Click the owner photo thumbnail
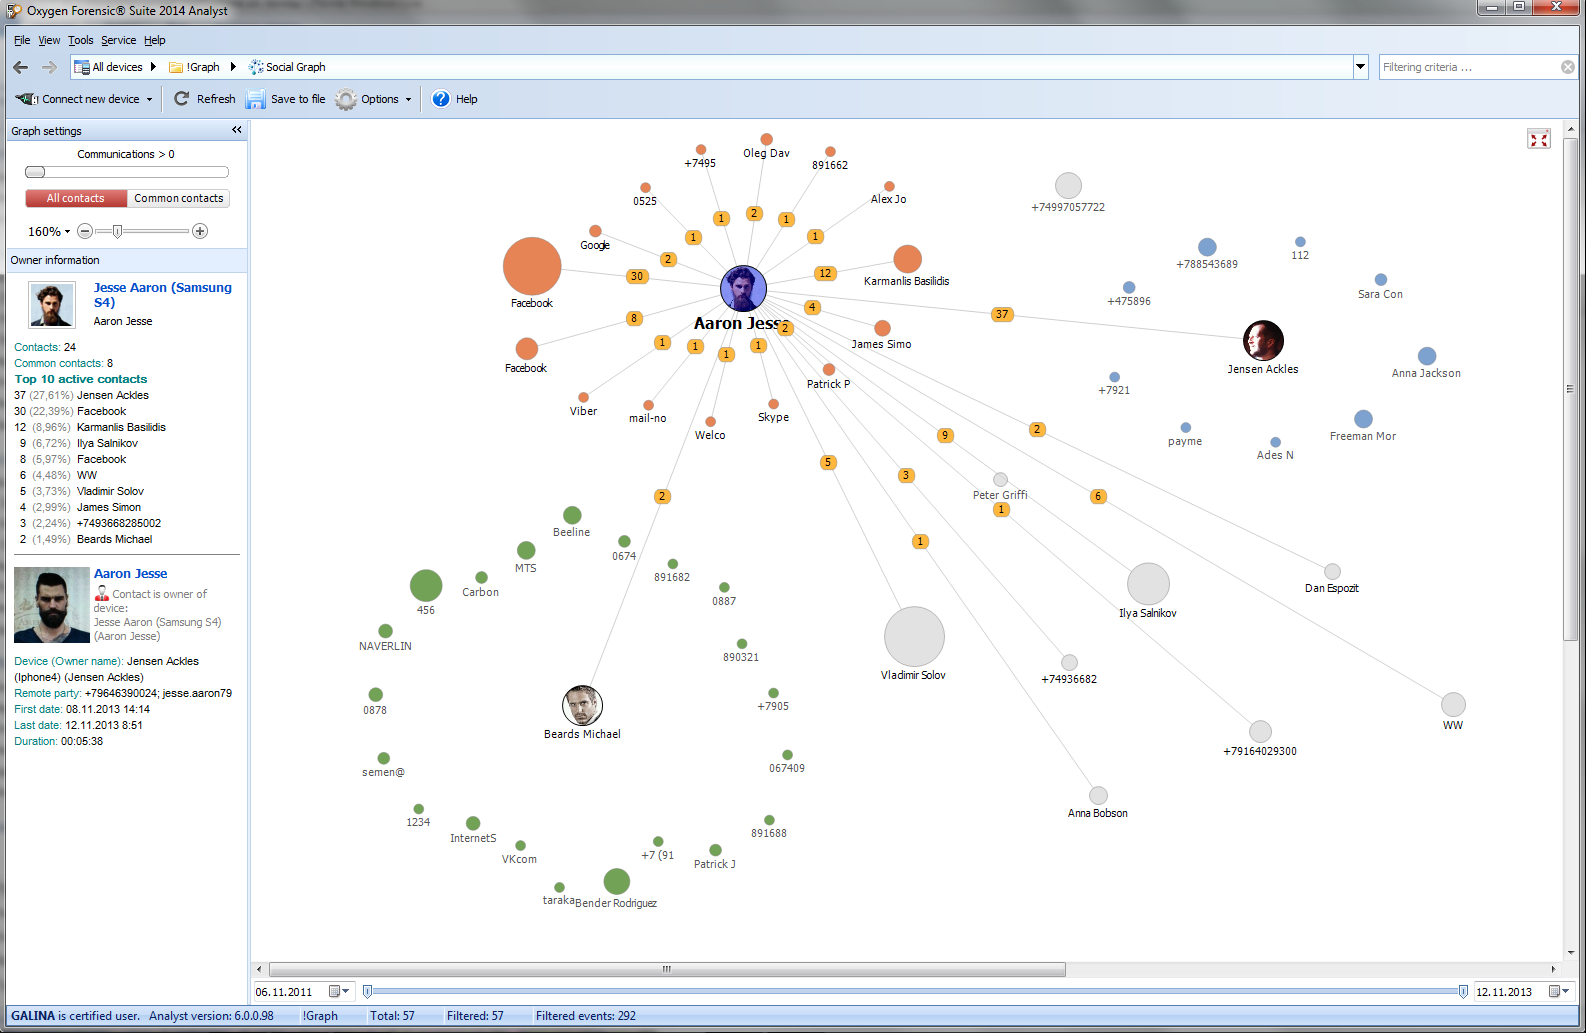This screenshot has height=1033, width=1586. [51, 305]
